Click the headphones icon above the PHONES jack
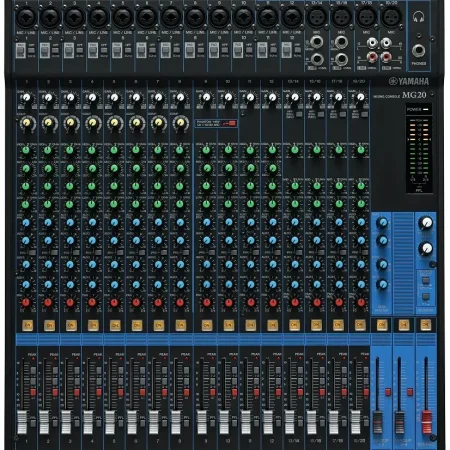 418,17
